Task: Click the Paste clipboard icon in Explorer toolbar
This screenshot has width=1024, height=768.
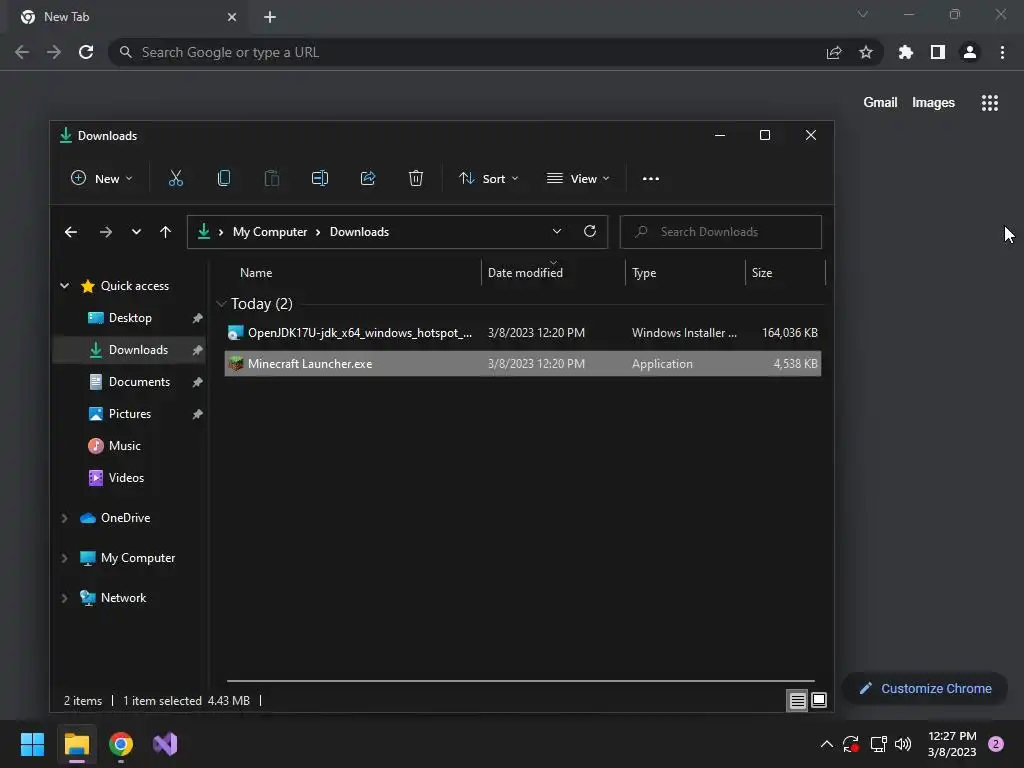Action: 272,178
